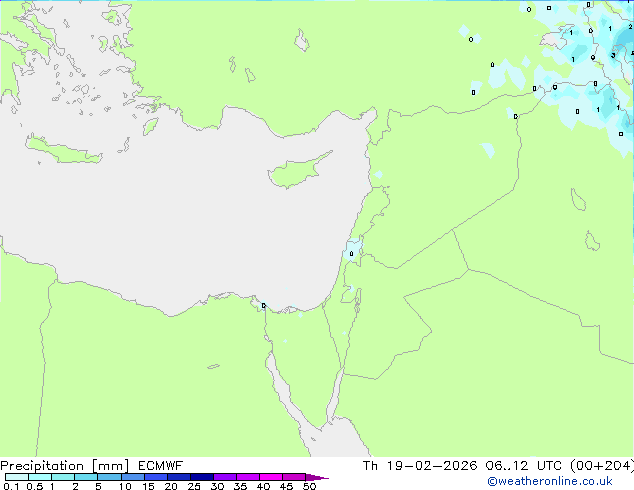This screenshot has width=634, height=490.
Task: Click the 'Precipitation' title text
Action: pyautogui.click(x=42, y=466)
